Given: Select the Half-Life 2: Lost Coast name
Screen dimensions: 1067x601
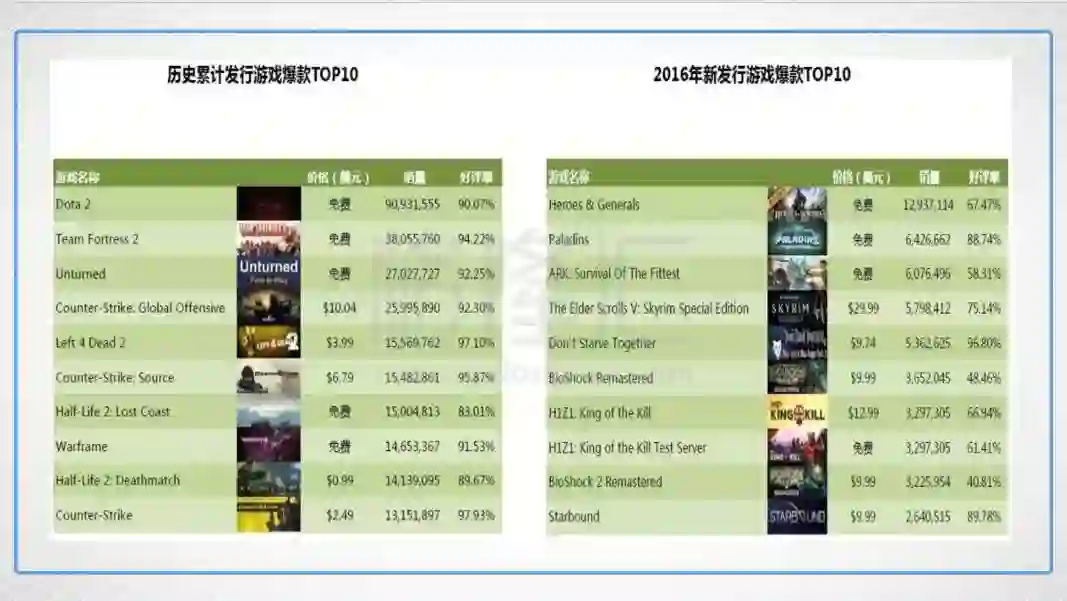Looking at the screenshot, I should click(112, 411).
